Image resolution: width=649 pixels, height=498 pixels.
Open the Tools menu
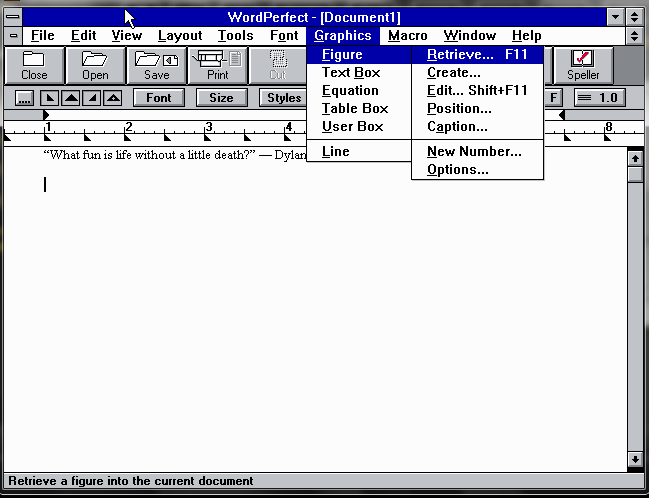tap(236, 36)
